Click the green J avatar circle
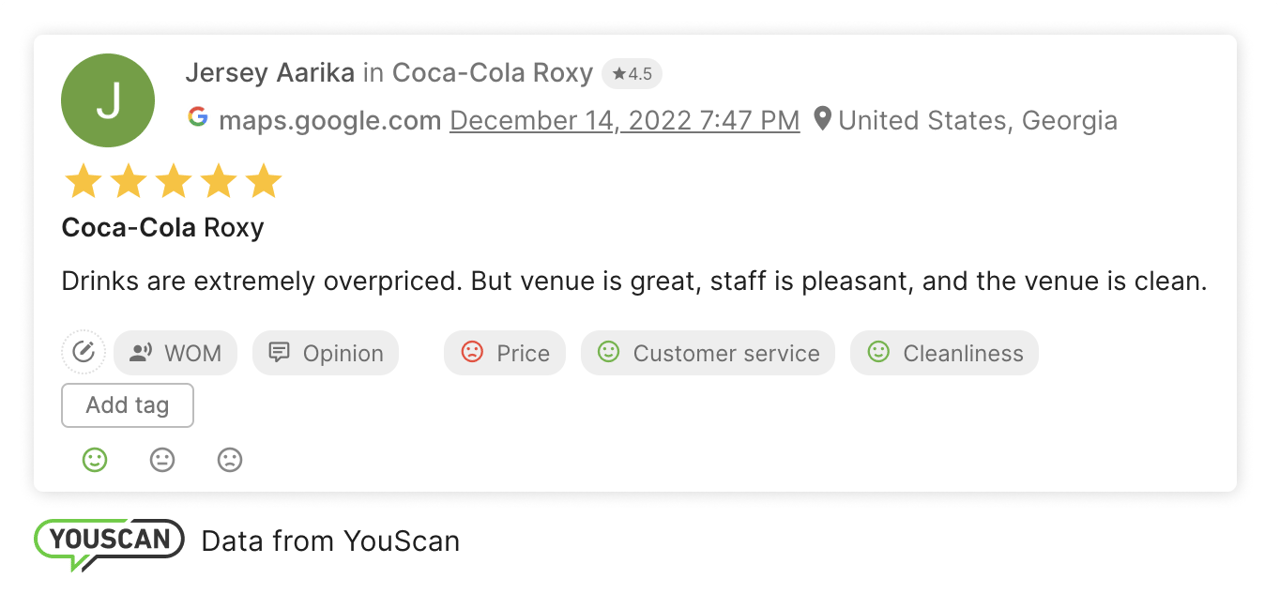The height and width of the screenshot is (594, 1280). [x=108, y=100]
